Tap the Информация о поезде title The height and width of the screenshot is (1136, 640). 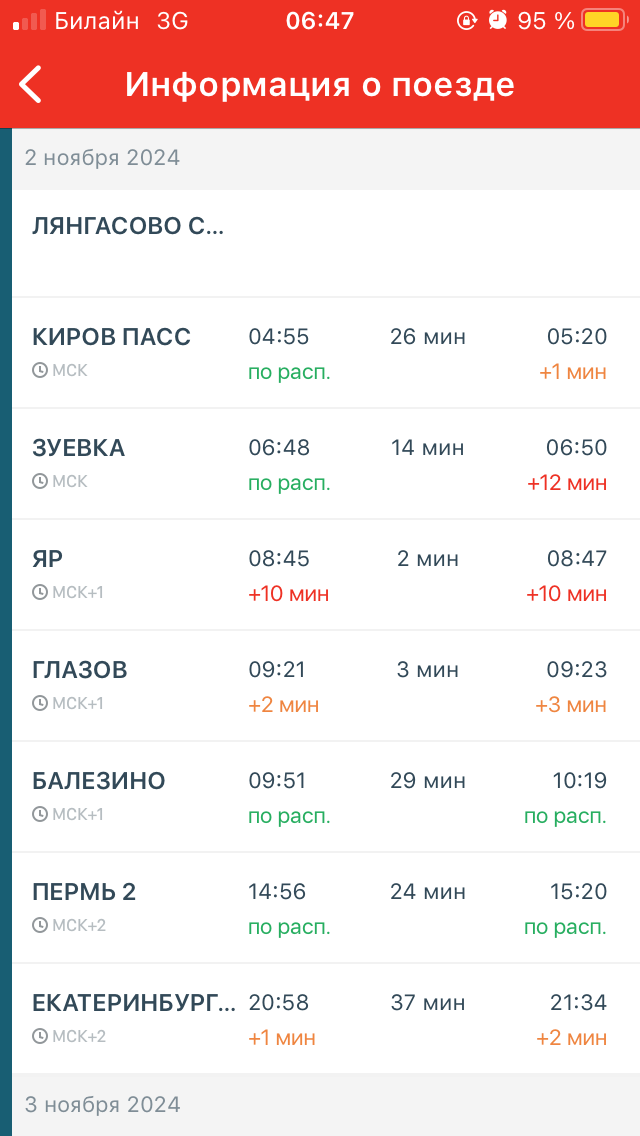[x=320, y=85]
